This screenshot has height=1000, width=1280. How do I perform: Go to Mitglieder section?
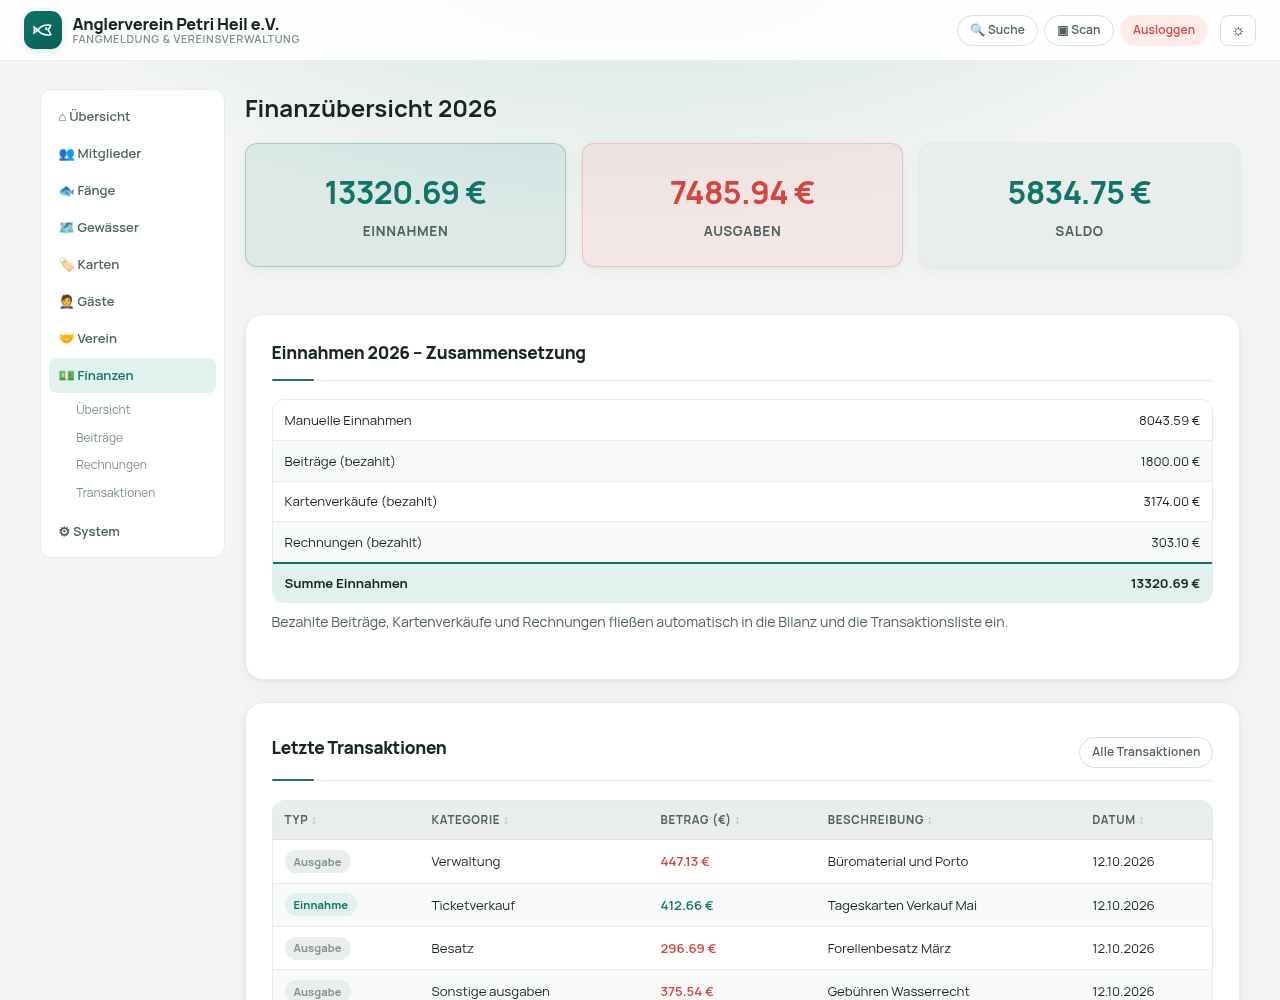pos(132,154)
